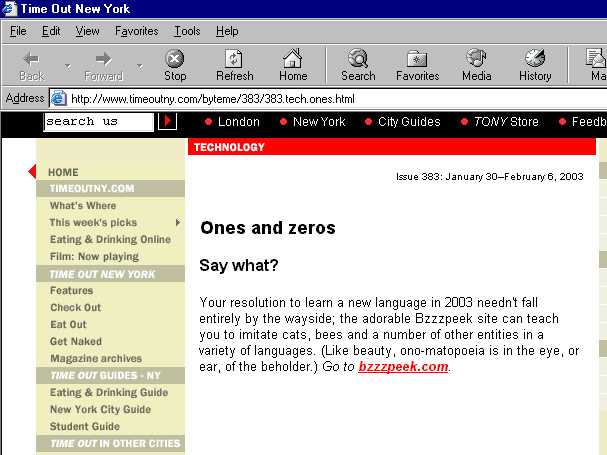
Task: Click the red triangle beside HOME
Action: click(32, 172)
